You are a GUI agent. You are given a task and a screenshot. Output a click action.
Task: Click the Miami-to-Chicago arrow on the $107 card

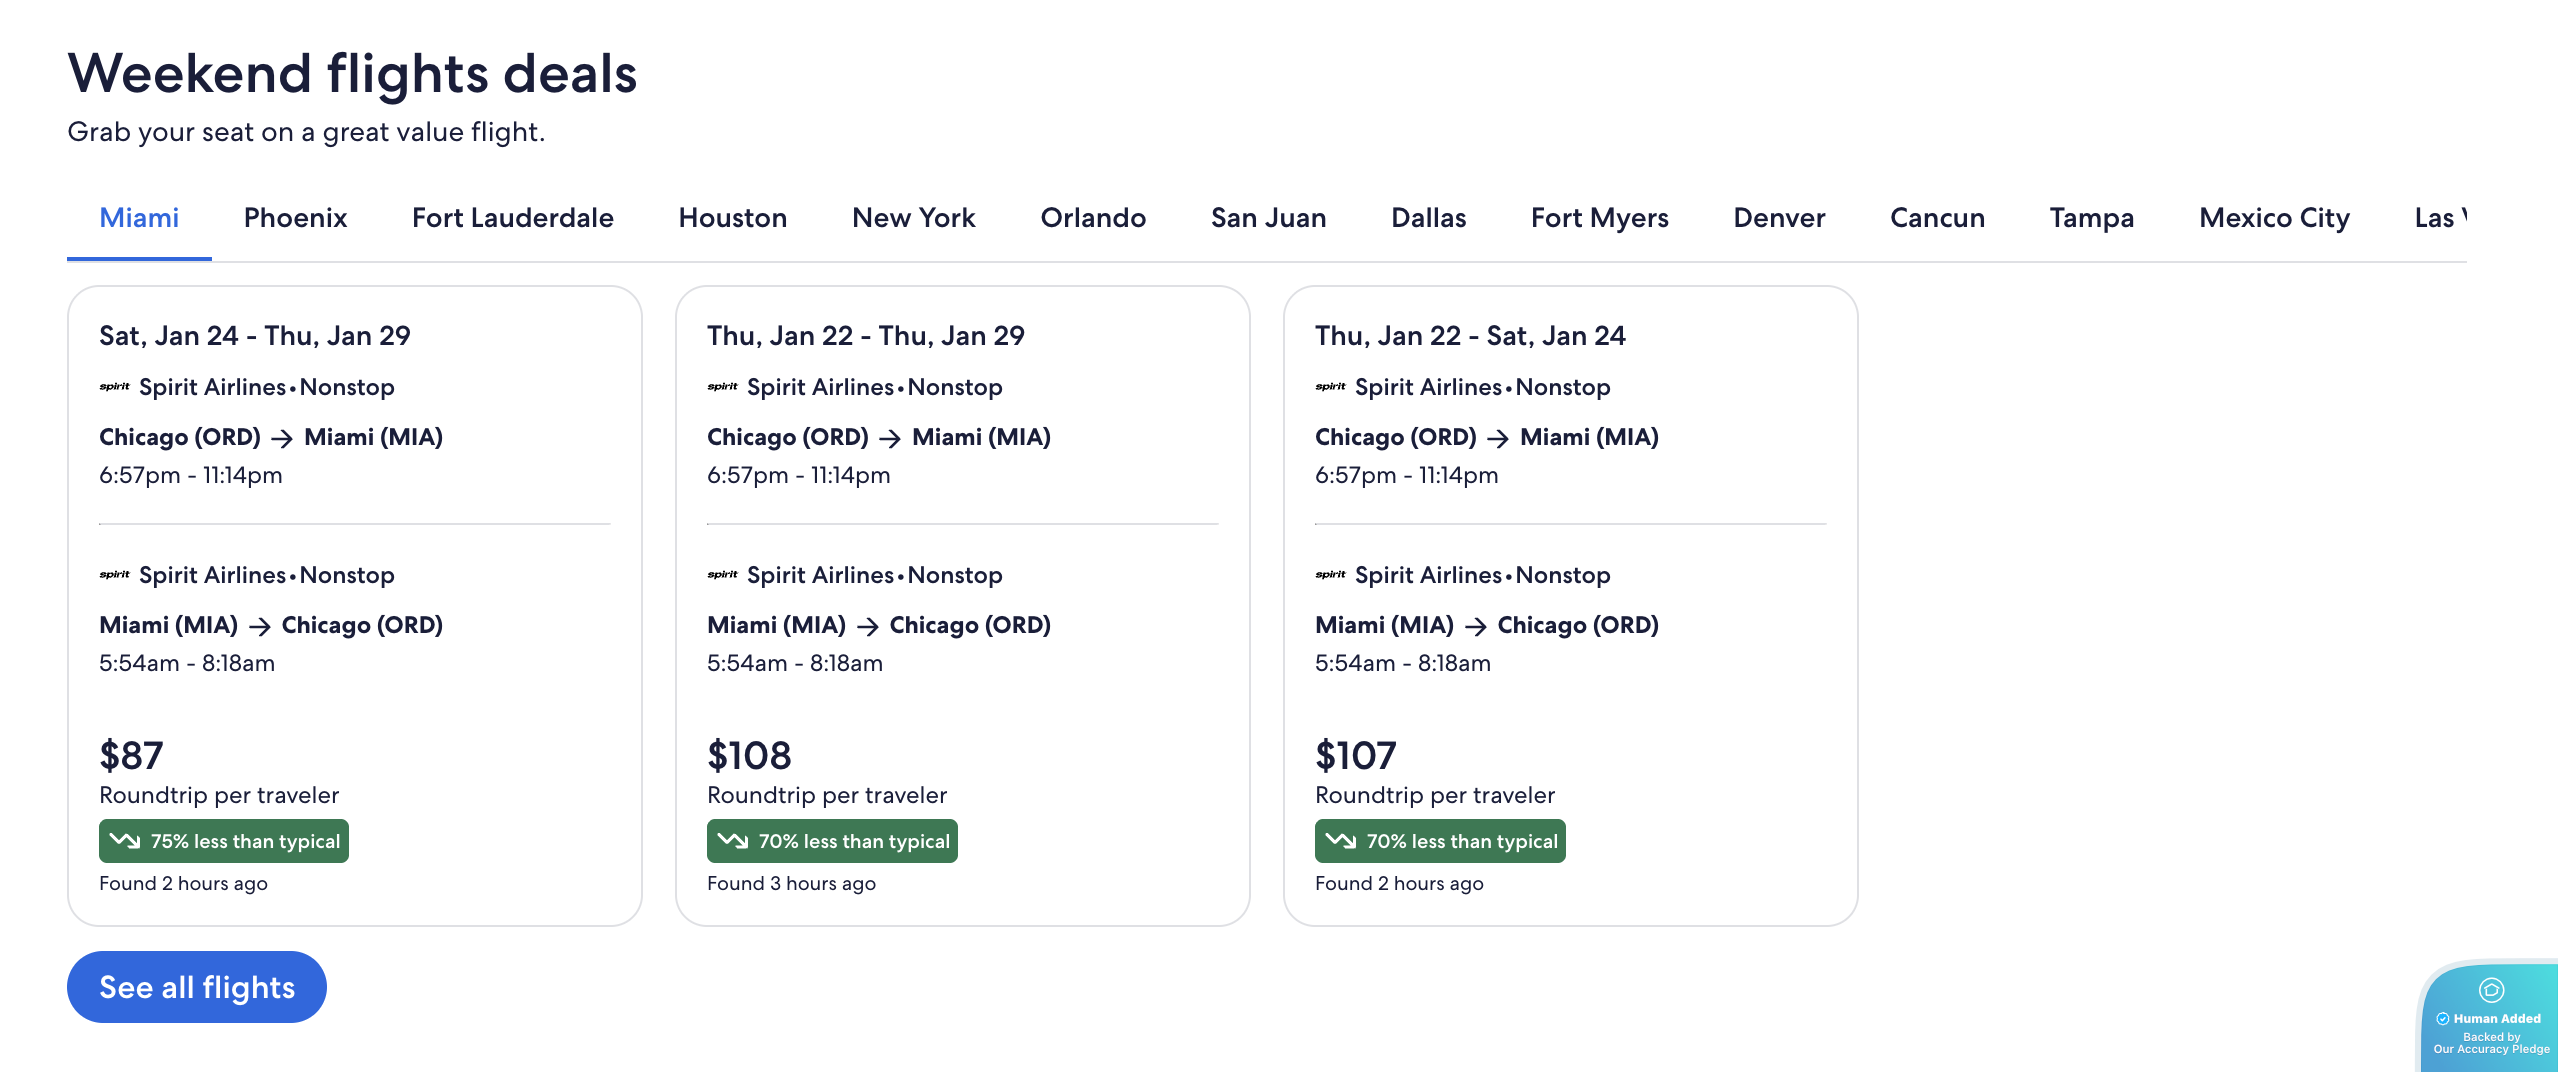coord(1475,626)
